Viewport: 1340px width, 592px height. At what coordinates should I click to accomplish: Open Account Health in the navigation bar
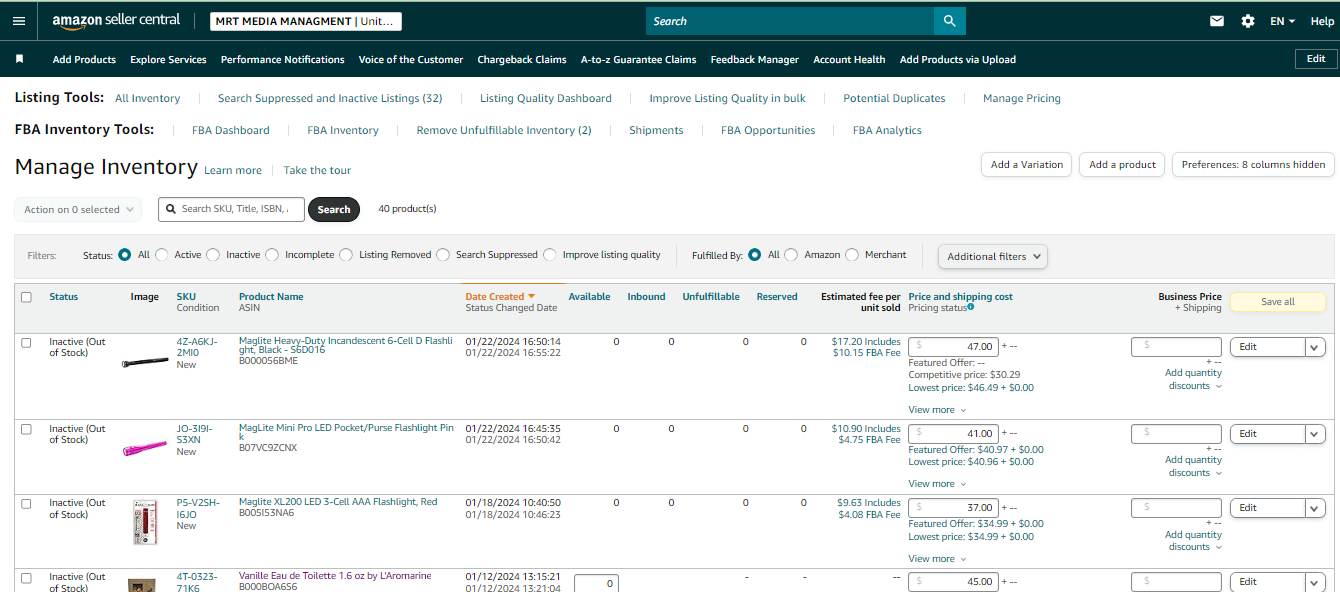pos(849,60)
